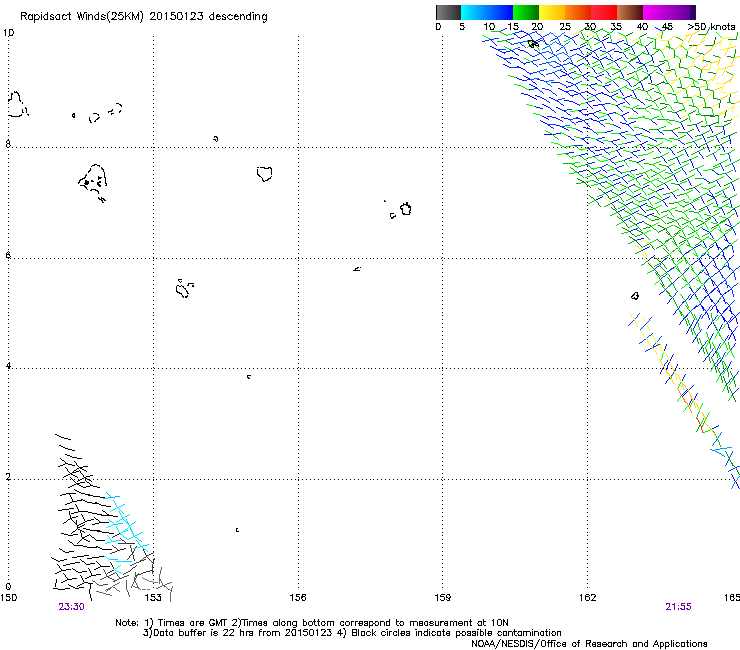The width and height of the screenshot is (740, 650).
Task: Click the latitude axis label '8'
Action: 8,144
